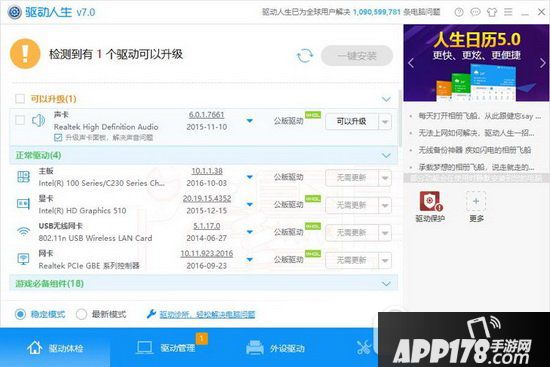Open version dropdown for USB无线网卡 5.1.17.0
The width and height of the screenshot is (550, 367).
250,232
